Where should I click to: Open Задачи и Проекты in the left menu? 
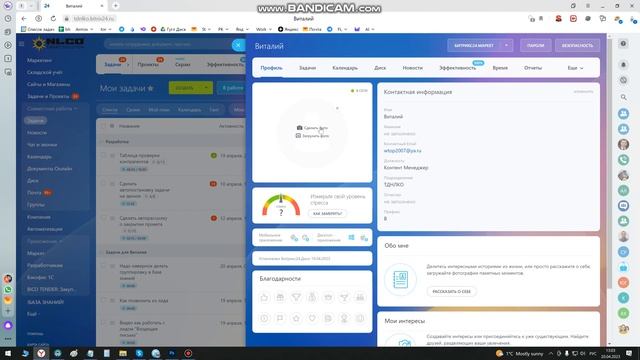(48, 96)
